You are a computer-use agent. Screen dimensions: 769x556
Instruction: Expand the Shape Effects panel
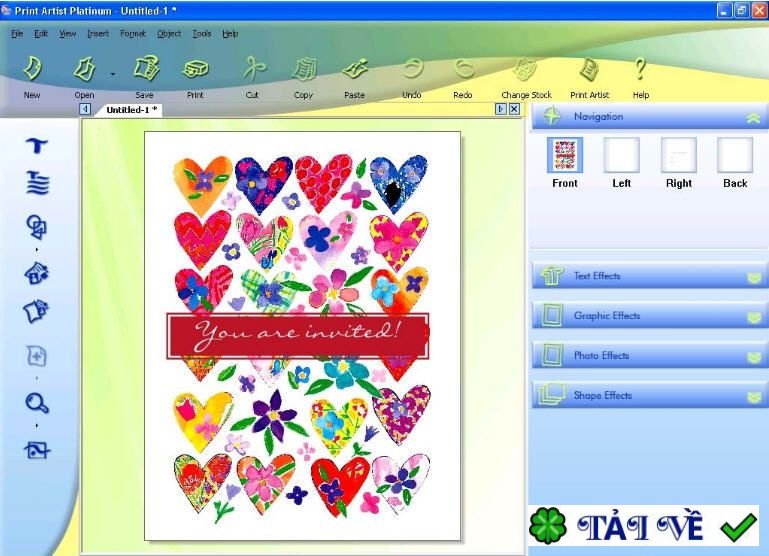click(754, 397)
